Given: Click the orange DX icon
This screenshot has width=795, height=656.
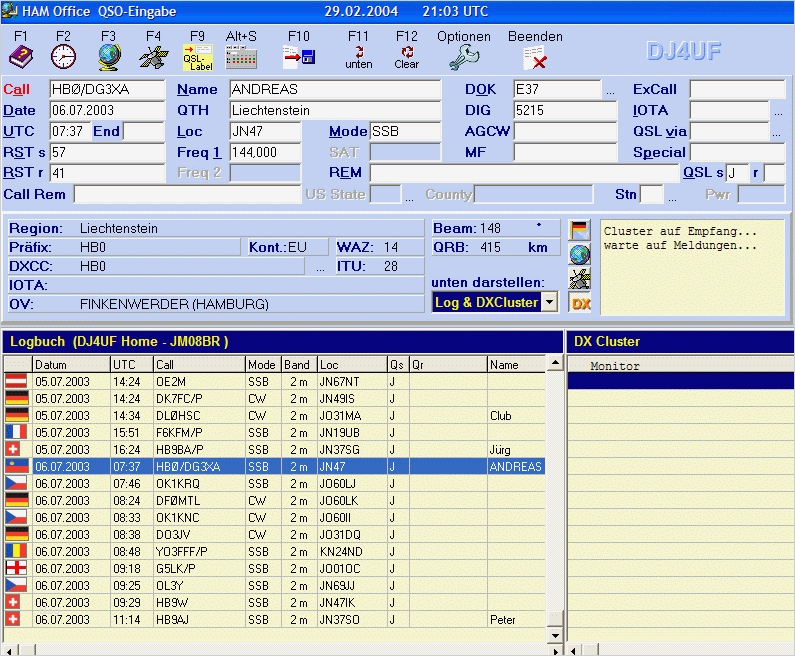Looking at the screenshot, I should 581,303.
